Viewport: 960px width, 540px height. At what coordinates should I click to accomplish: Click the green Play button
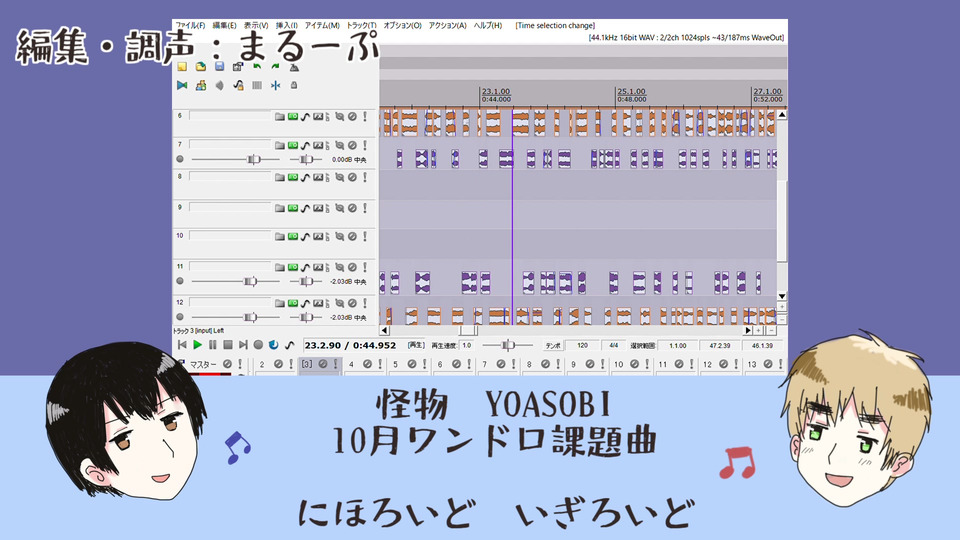197,345
